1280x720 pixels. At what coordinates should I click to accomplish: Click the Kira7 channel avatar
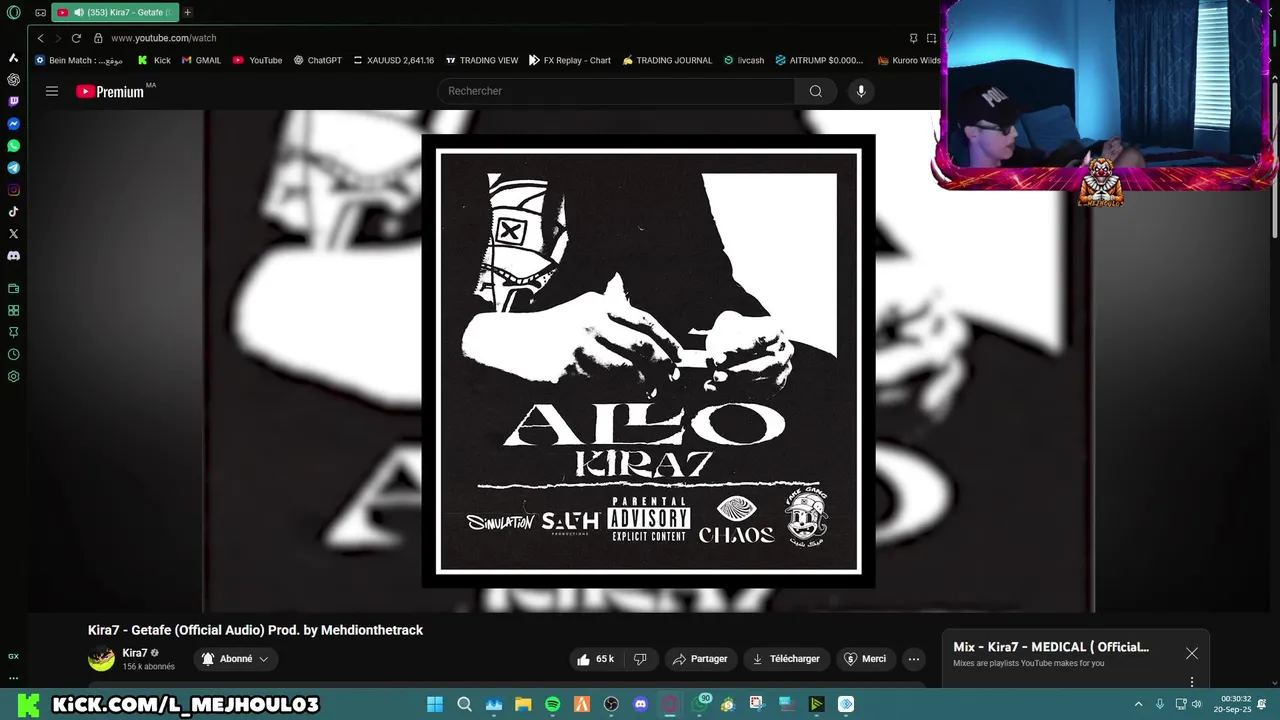pos(101,659)
